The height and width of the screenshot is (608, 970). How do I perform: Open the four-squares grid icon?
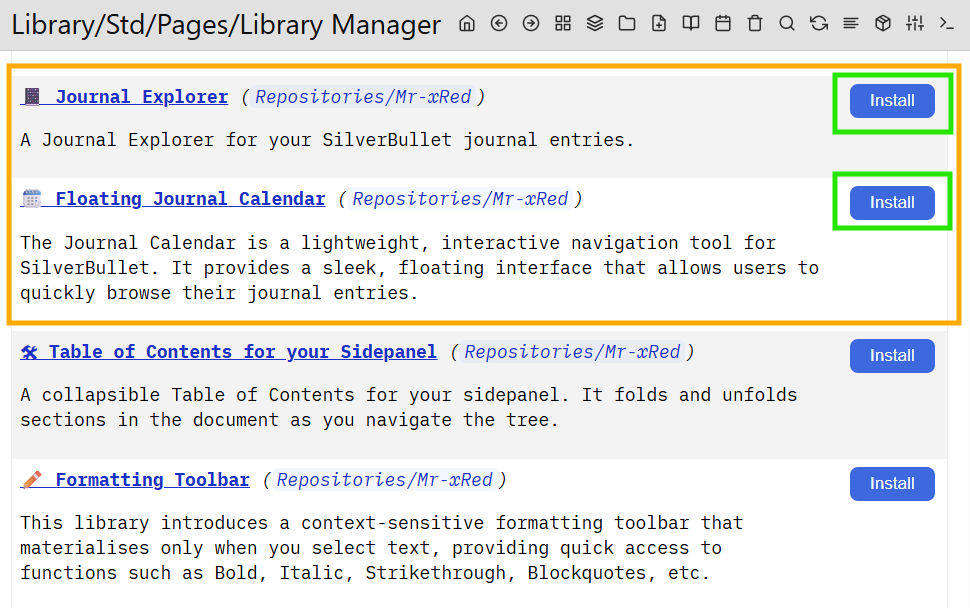[563, 24]
